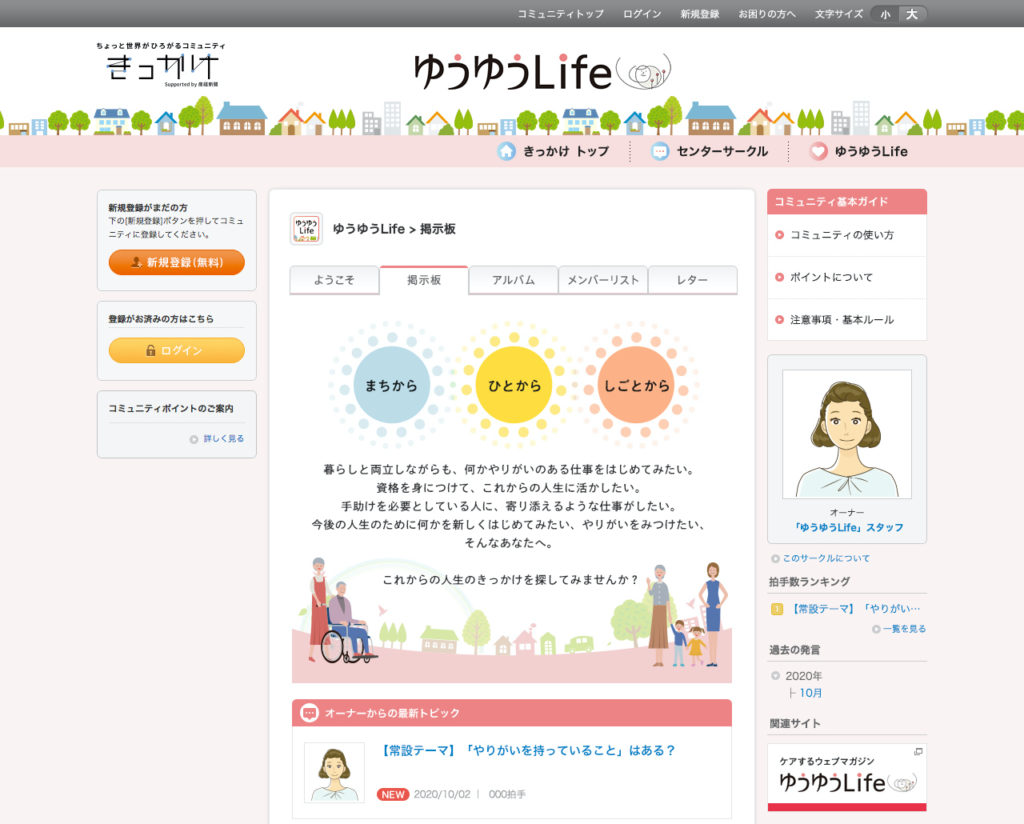This screenshot has width=1024, height=824.
Task: Switch to the アルバム tab
Action: point(513,279)
